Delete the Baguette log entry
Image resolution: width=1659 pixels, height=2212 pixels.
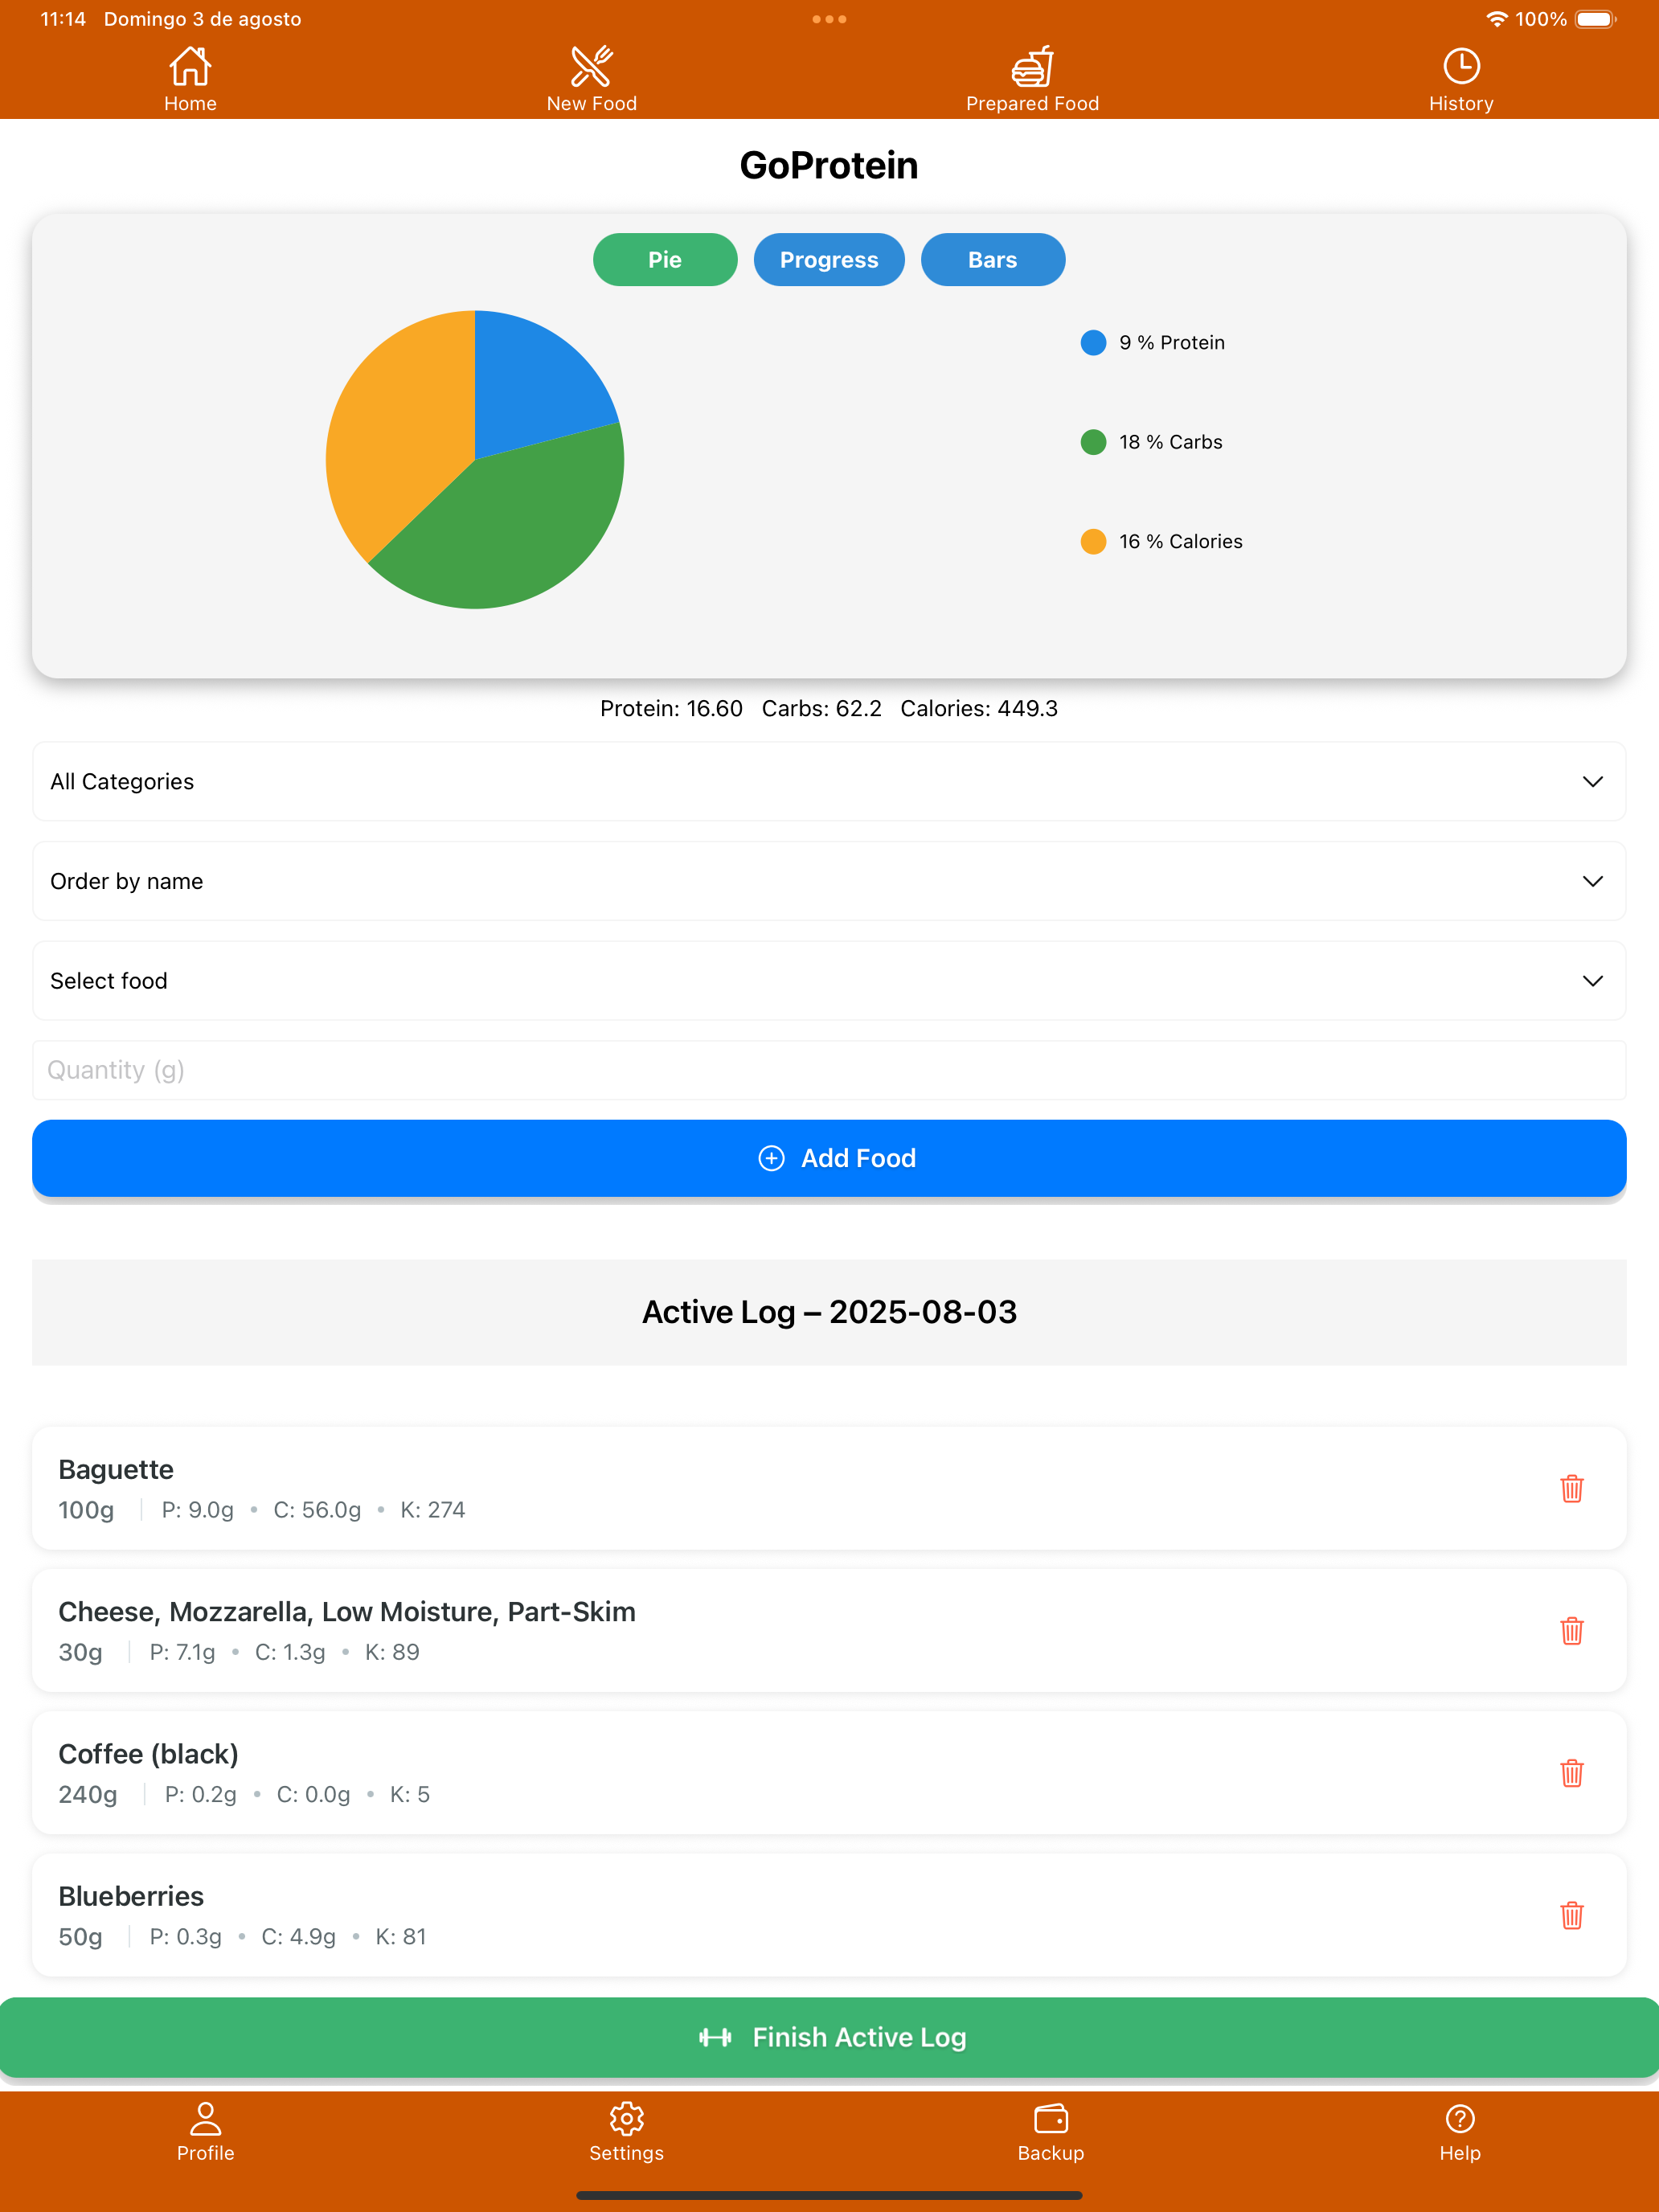coord(1571,1488)
